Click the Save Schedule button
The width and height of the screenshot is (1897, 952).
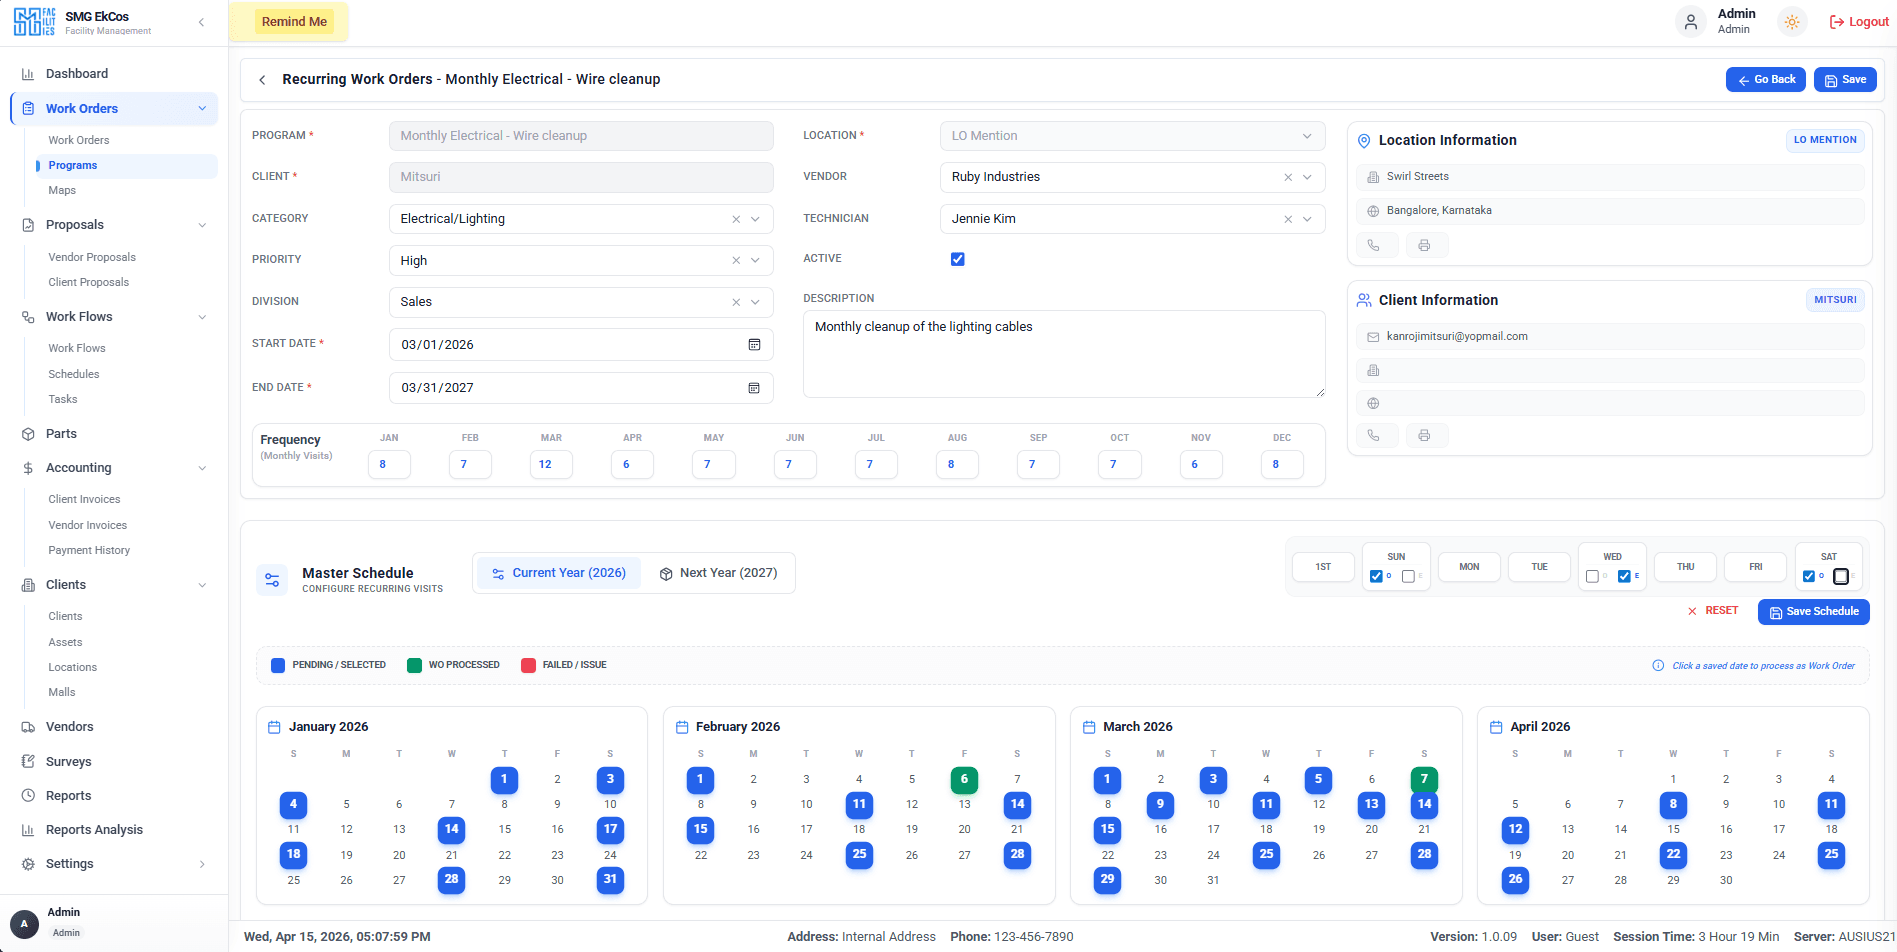[1813, 611]
